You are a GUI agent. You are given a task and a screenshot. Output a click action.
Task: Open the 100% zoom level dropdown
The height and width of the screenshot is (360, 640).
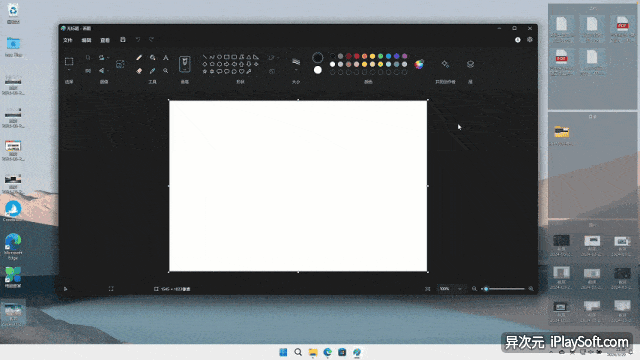(x=451, y=289)
